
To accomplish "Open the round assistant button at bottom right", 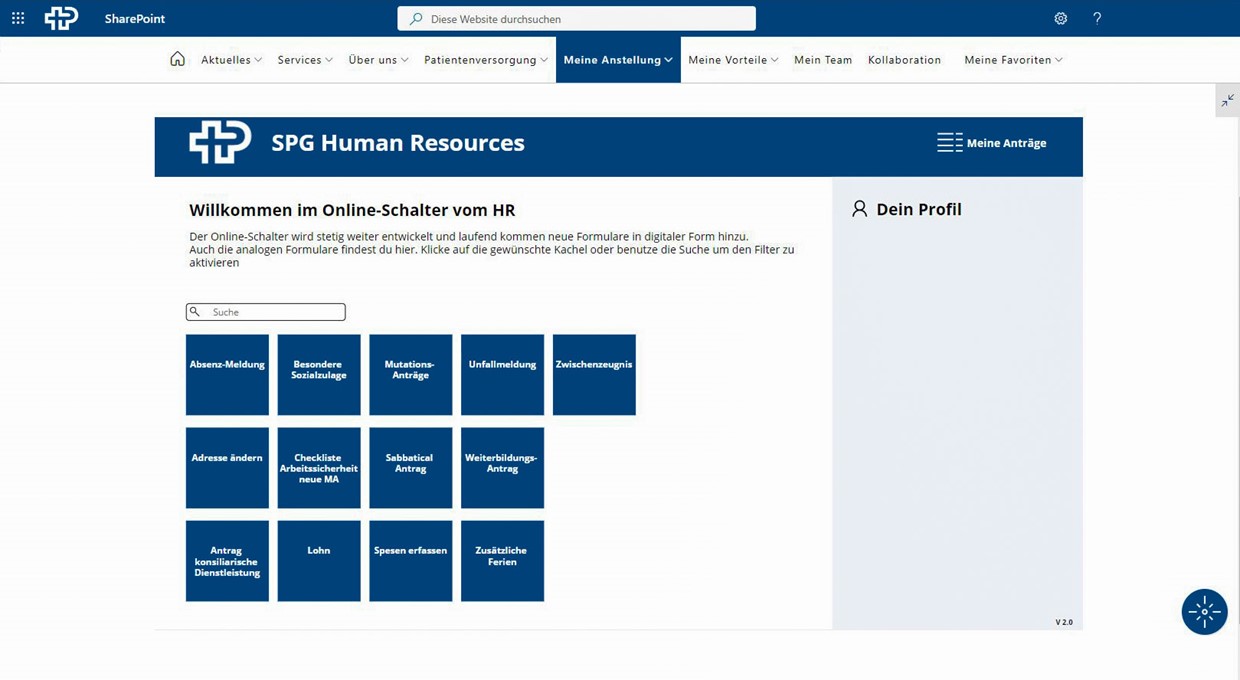I will click(x=1204, y=612).
